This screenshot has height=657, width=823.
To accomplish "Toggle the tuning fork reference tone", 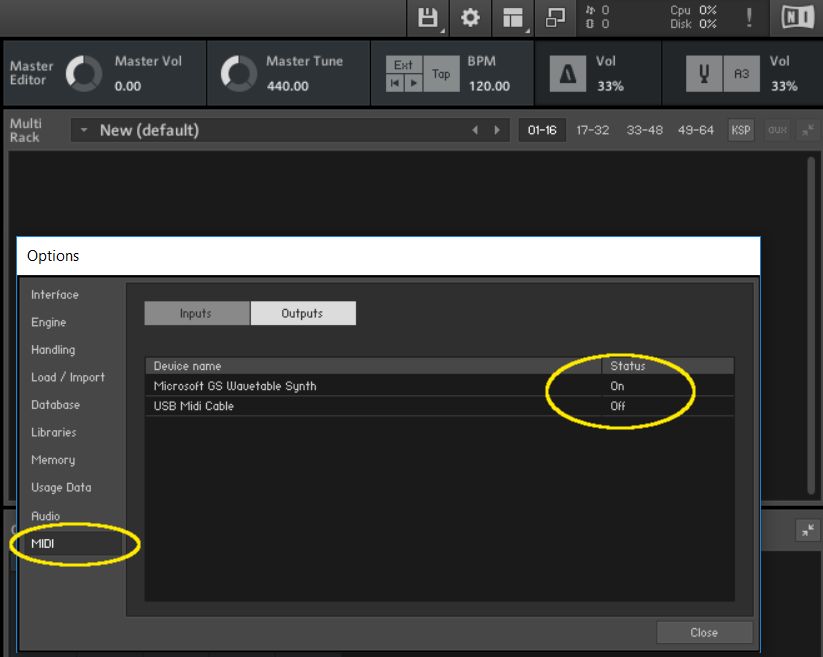I will tap(704, 74).
